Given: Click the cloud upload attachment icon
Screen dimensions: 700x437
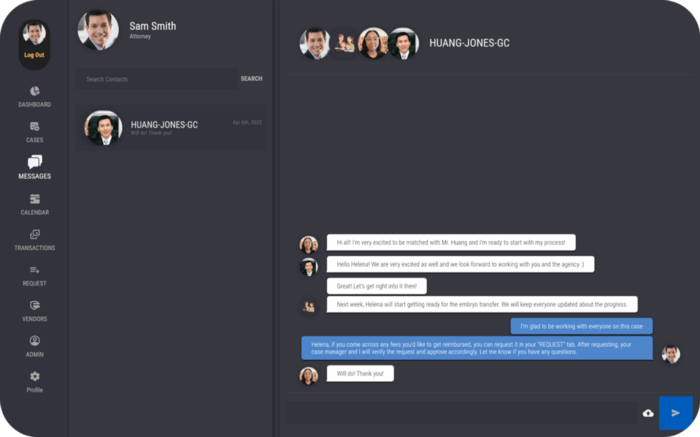Looking at the screenshot, I should tap(648, 413).
